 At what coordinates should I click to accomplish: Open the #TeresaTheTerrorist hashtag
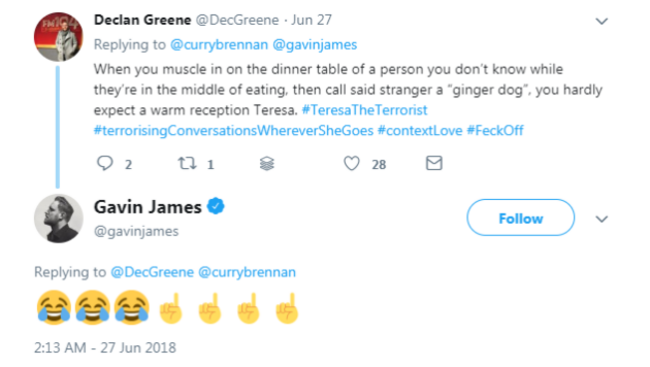[x=364, y=110]
